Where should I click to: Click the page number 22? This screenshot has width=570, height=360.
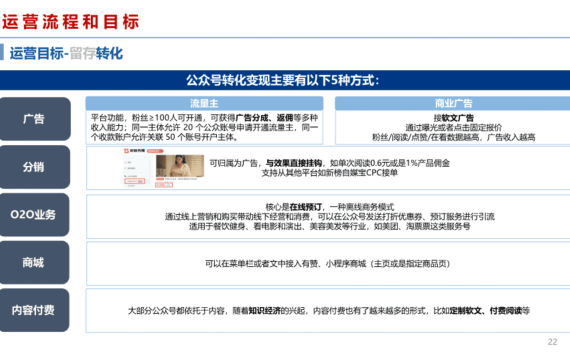(x=552, y=342)
